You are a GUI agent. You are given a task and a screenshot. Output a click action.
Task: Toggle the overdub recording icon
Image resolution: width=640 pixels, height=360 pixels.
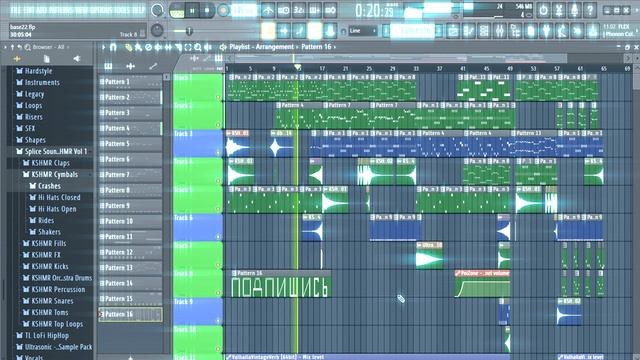coord(314,11)
